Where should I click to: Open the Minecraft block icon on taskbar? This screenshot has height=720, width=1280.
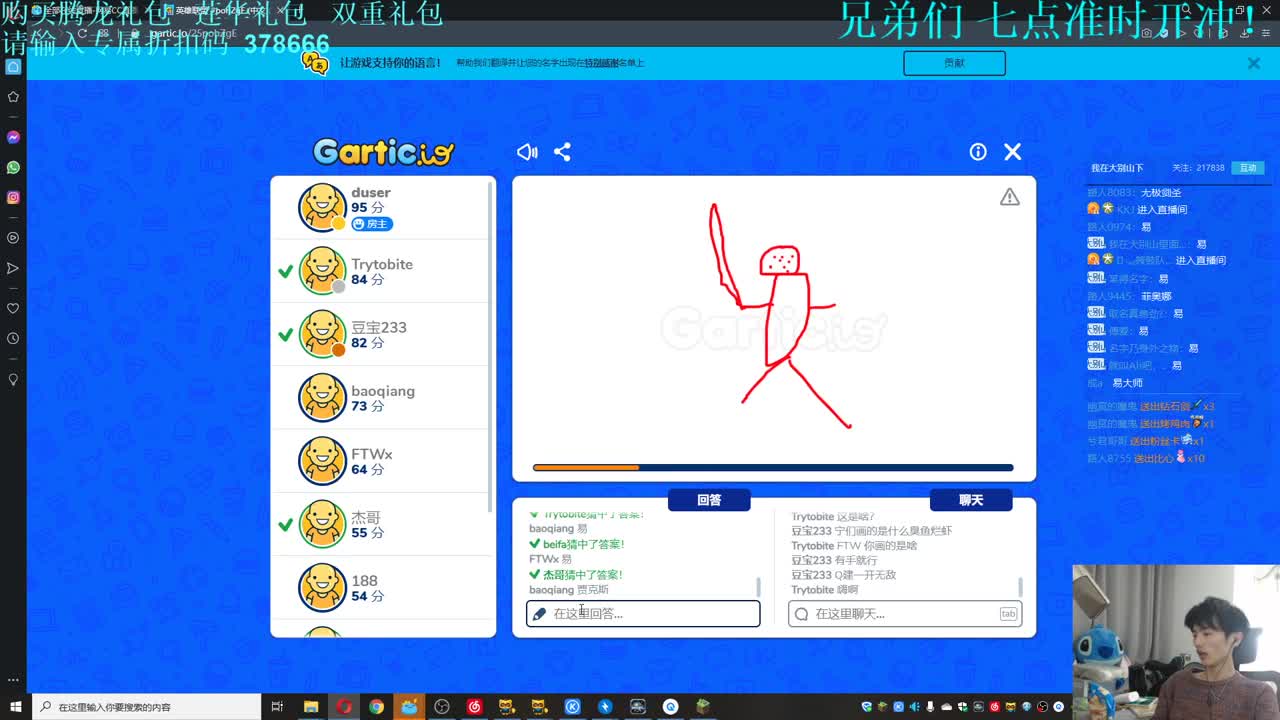(703, 707)
